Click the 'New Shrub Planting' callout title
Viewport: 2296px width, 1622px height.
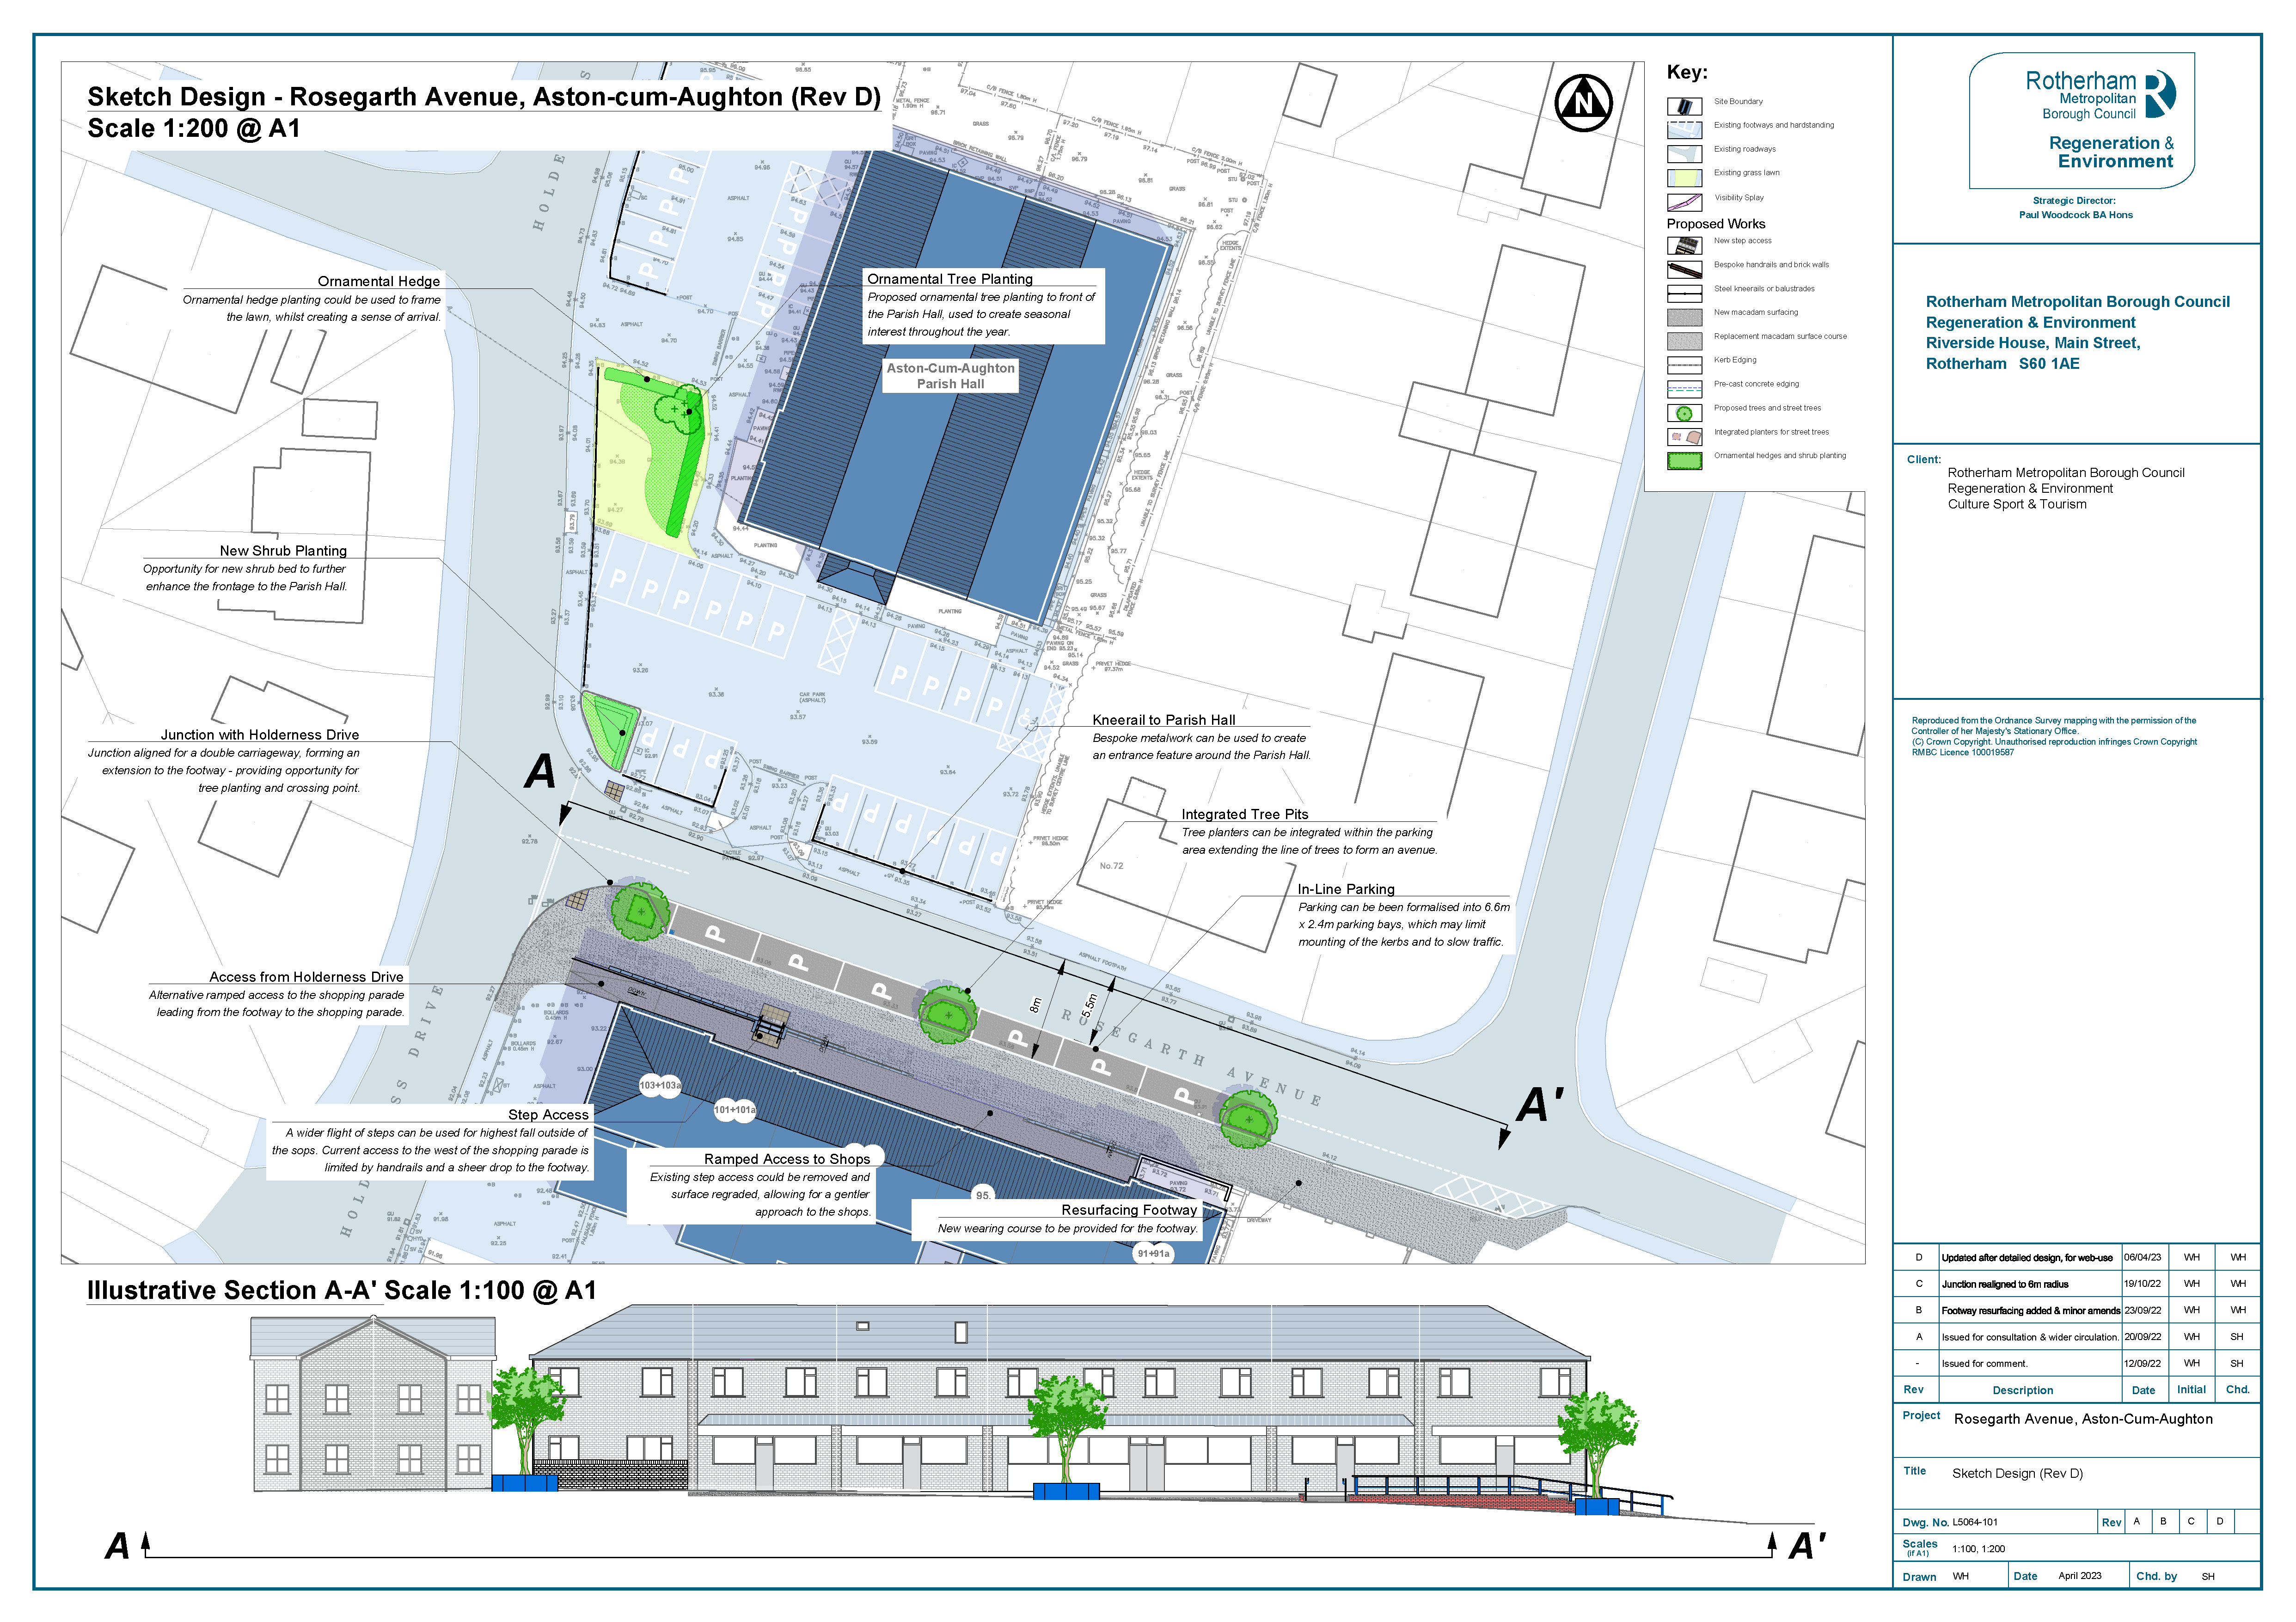click(283, 551)
